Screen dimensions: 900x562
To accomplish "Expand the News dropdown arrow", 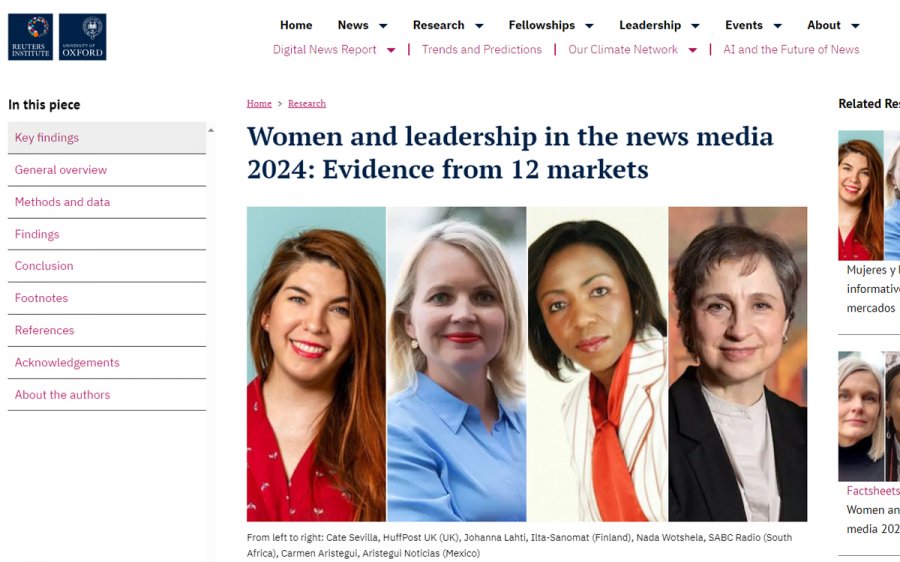I will click(x=383, y=26).
